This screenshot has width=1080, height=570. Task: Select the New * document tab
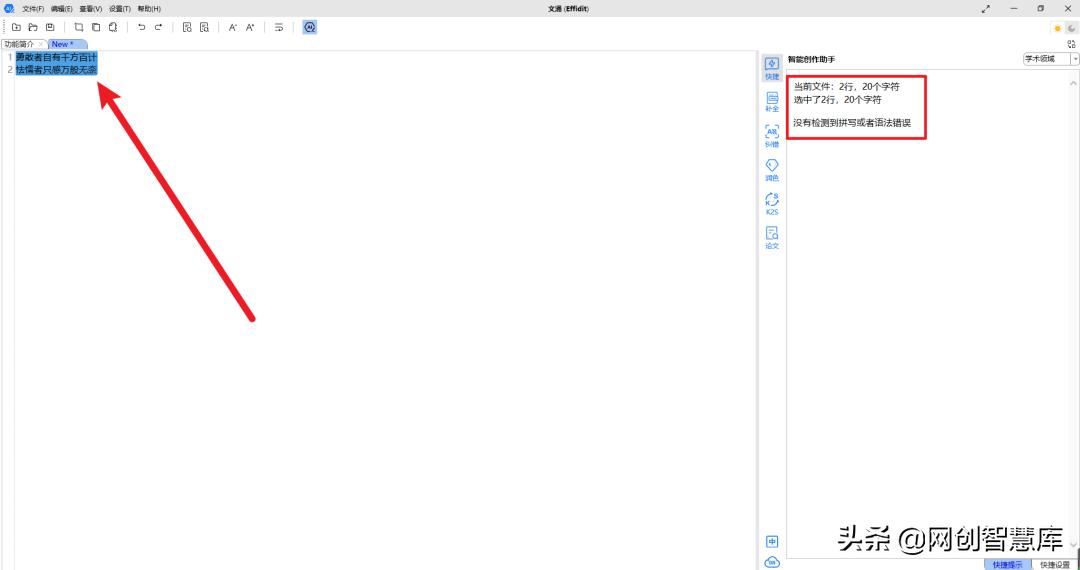pyautogui.click(x=68, y=44)
